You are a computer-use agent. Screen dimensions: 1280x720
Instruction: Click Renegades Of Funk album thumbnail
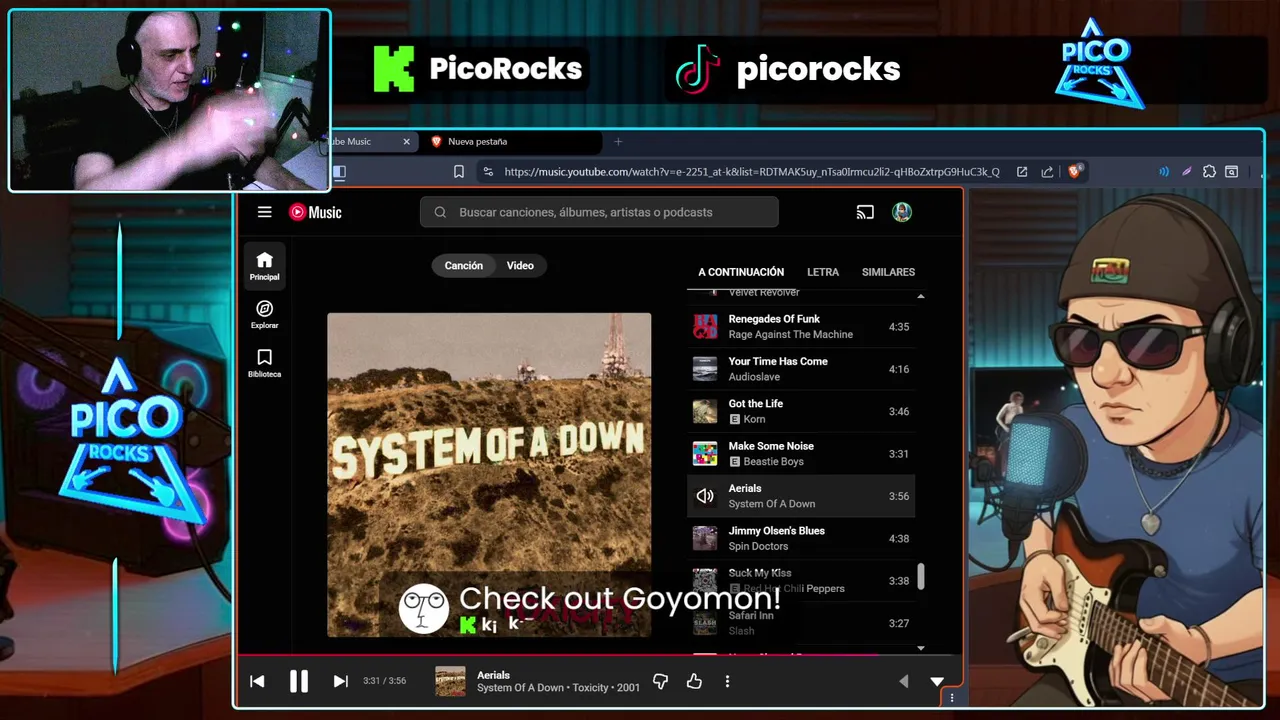point(705,327)
